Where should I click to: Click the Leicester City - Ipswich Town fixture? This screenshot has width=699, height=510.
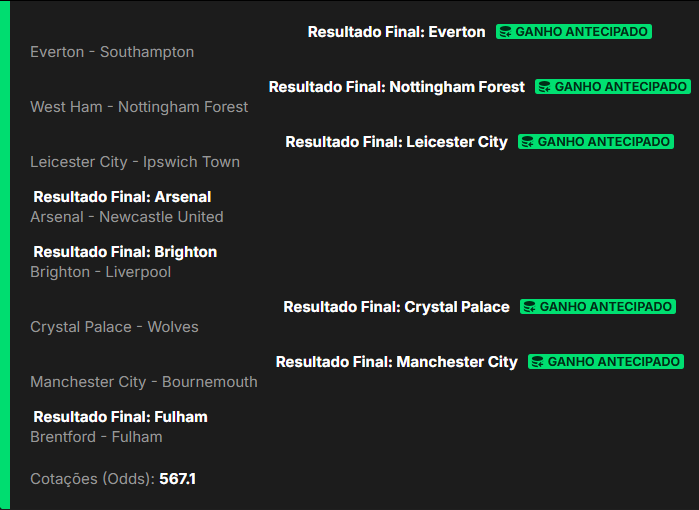135,162
